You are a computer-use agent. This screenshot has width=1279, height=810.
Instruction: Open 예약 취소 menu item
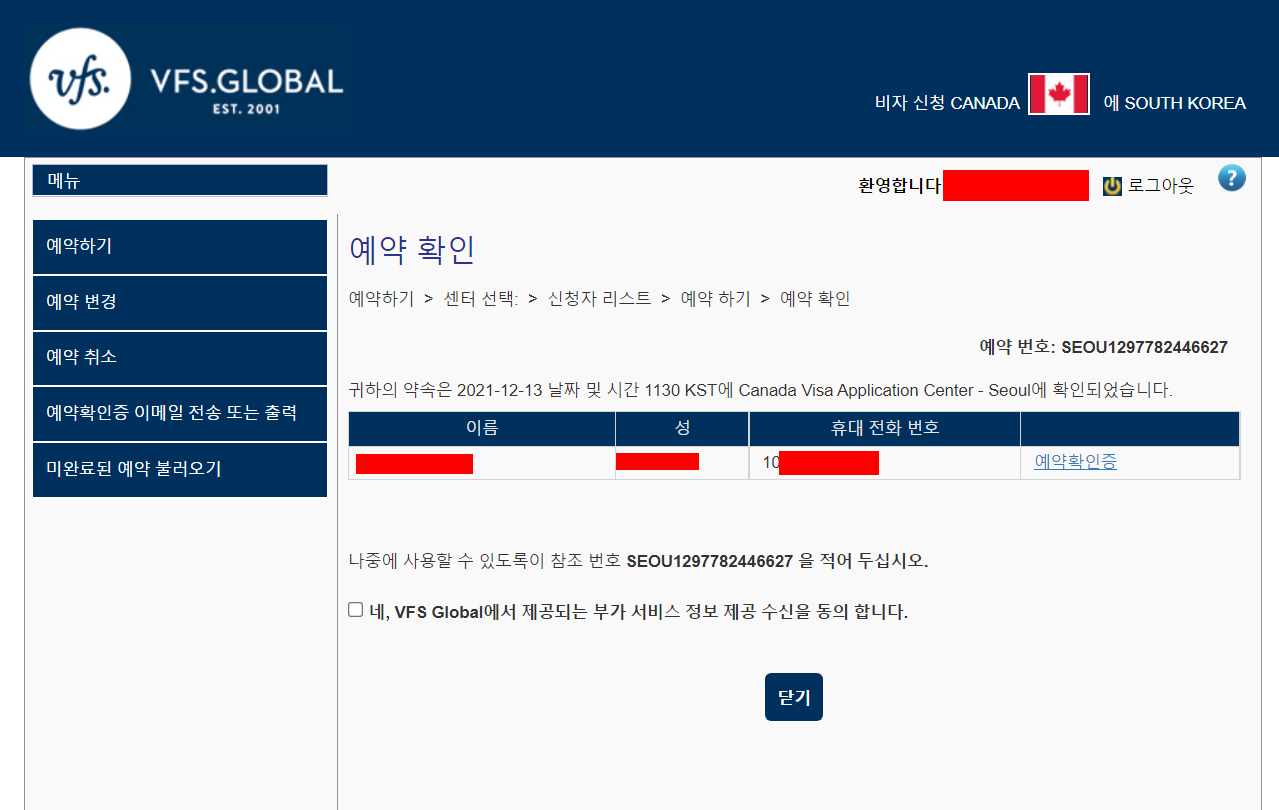pyautogui.click(x=180, y=358)
